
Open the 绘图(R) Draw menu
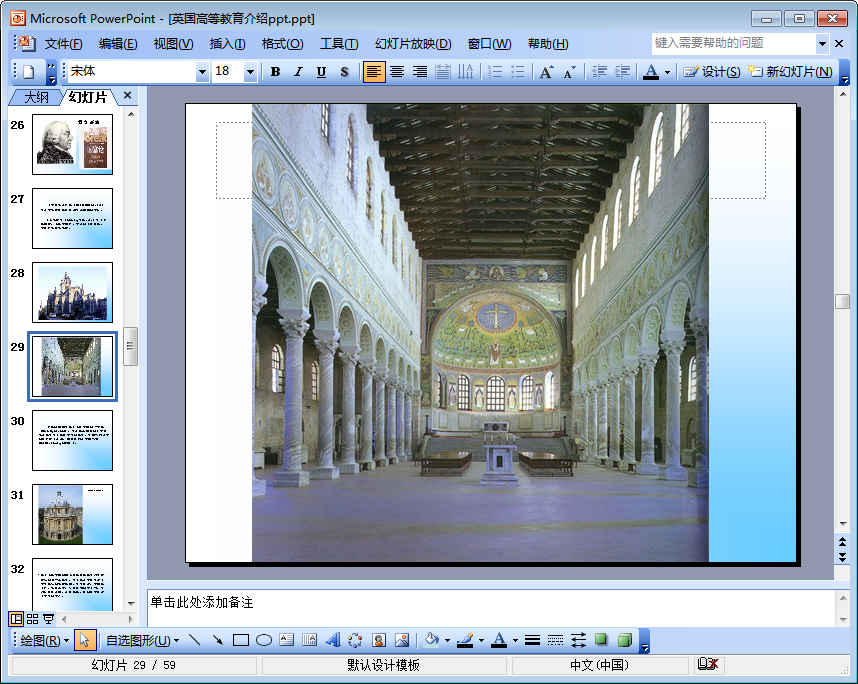coord(44,640)
